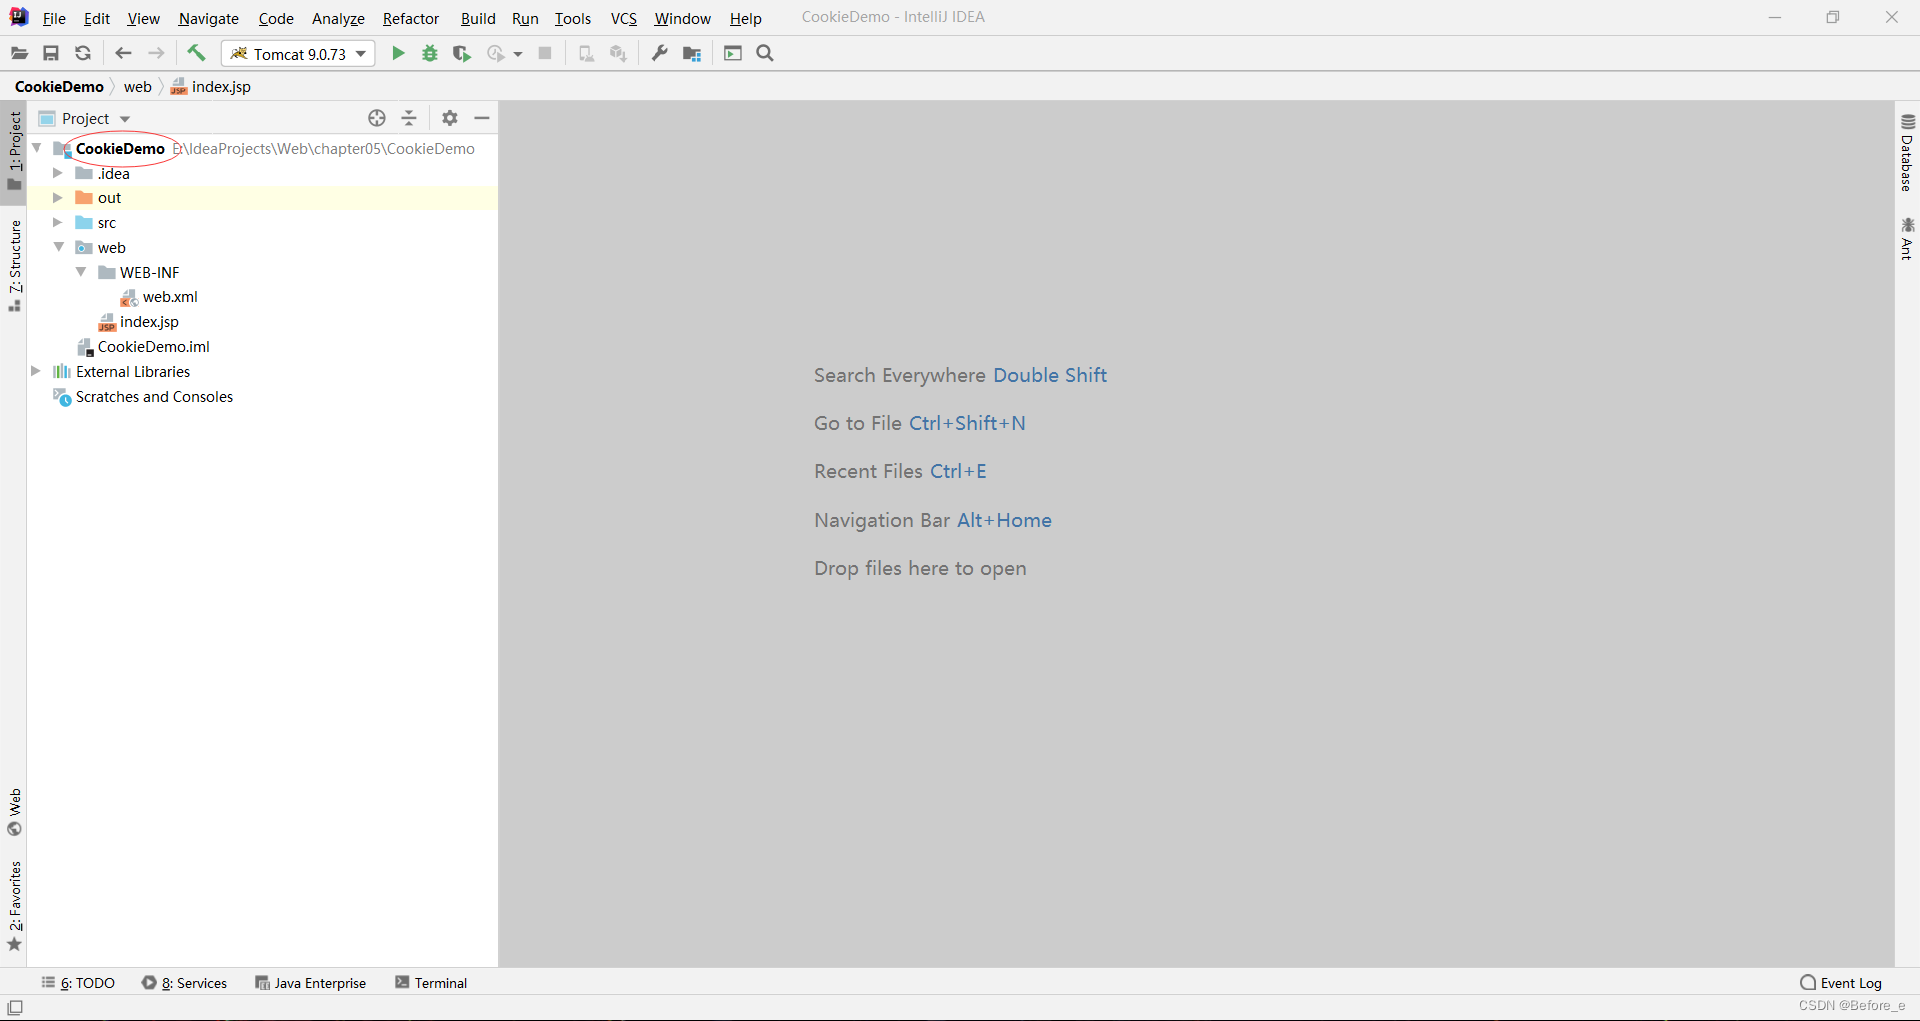
Task: Expand the .idea folder
Action: pyautogui.click(x=58, y=173)
